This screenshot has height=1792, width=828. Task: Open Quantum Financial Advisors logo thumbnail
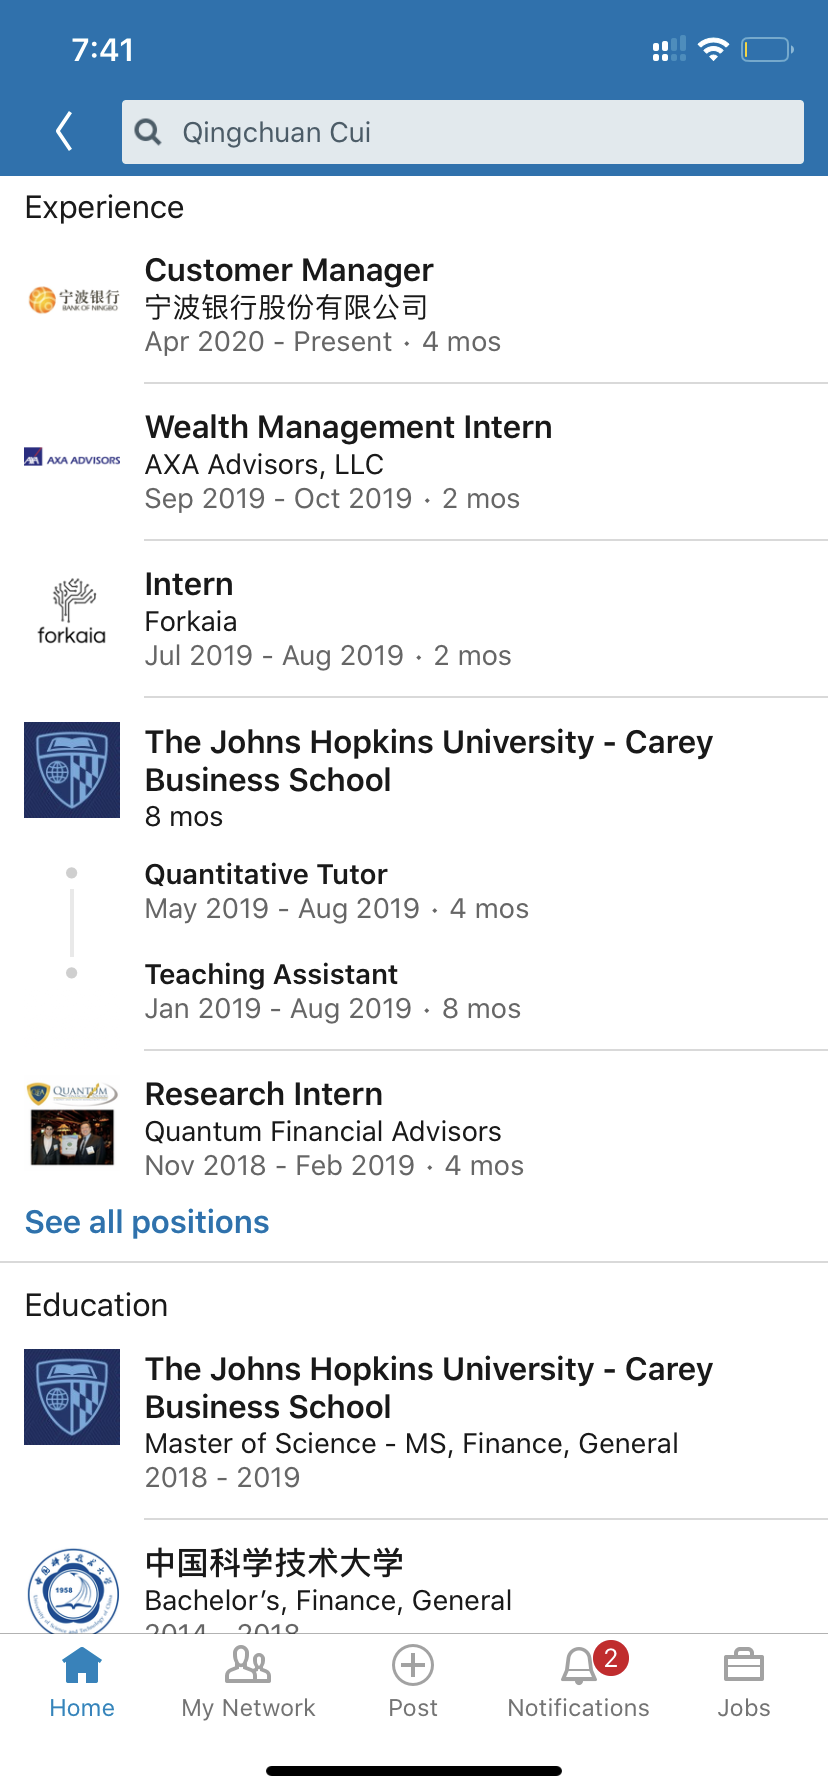click(72, 1124)
